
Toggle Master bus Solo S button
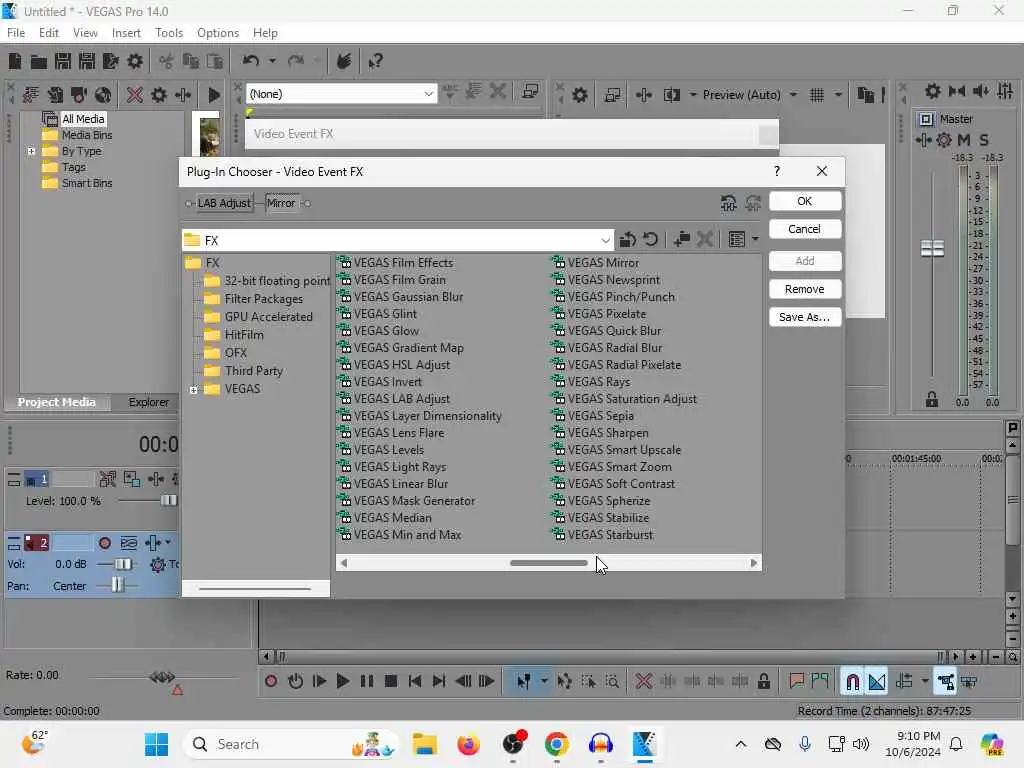click(984, 140)
